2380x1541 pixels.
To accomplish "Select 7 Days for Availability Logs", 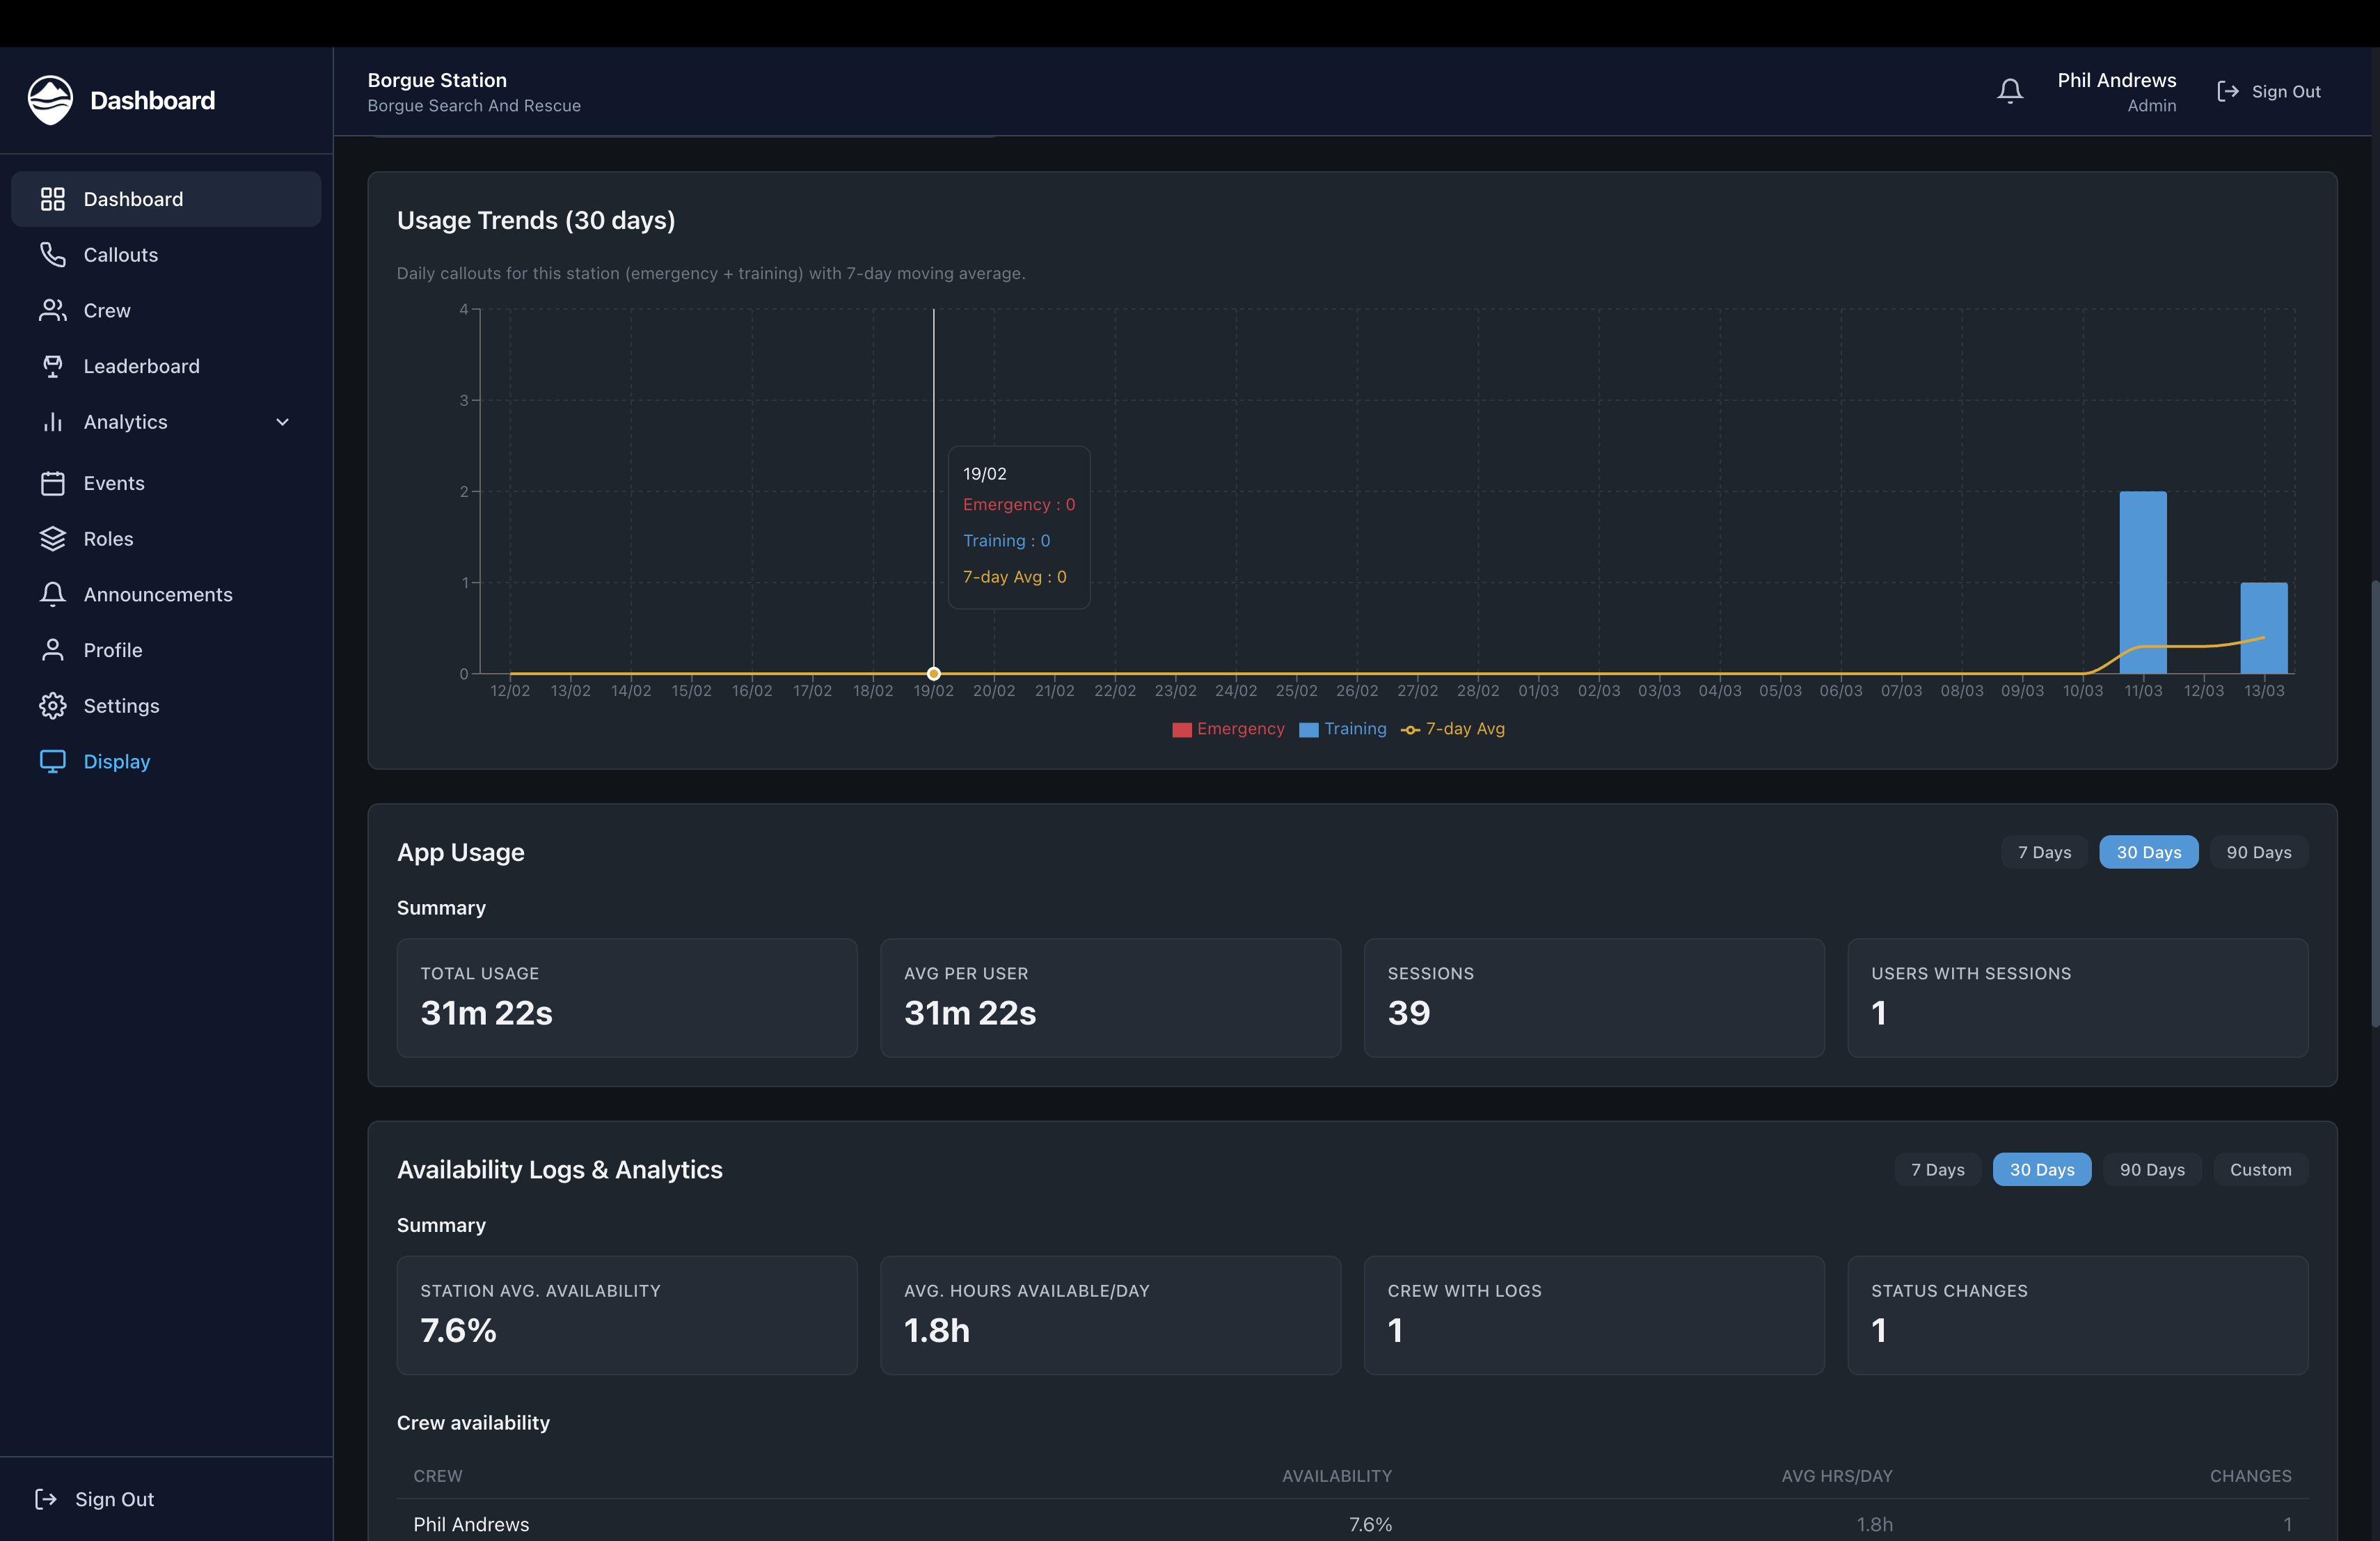I will (x=1937, y=1169).
